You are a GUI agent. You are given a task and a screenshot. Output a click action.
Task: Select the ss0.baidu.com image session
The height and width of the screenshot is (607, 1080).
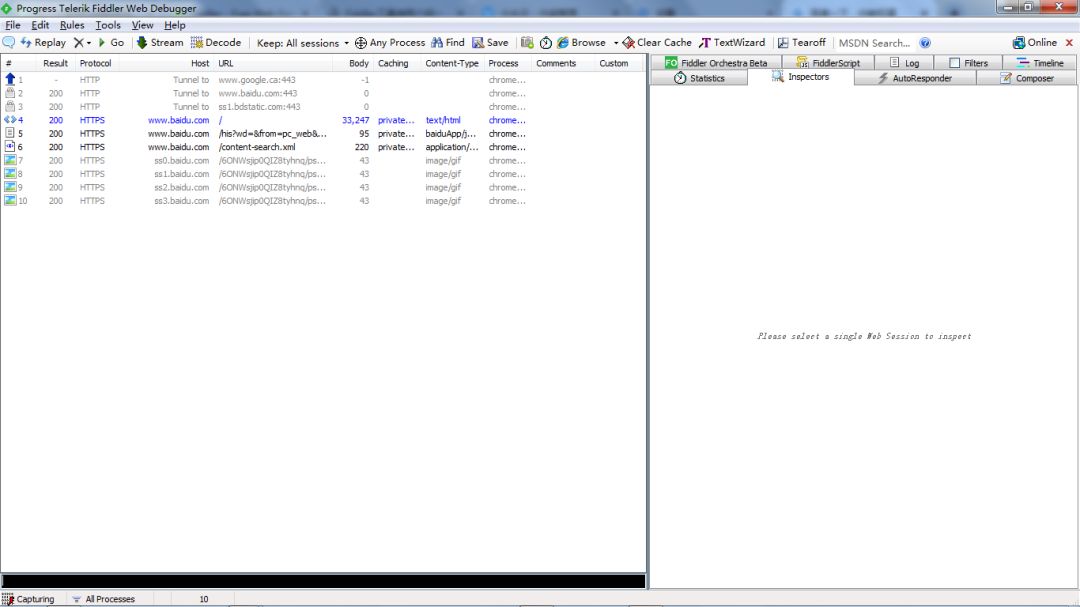[x=323, y=161]
